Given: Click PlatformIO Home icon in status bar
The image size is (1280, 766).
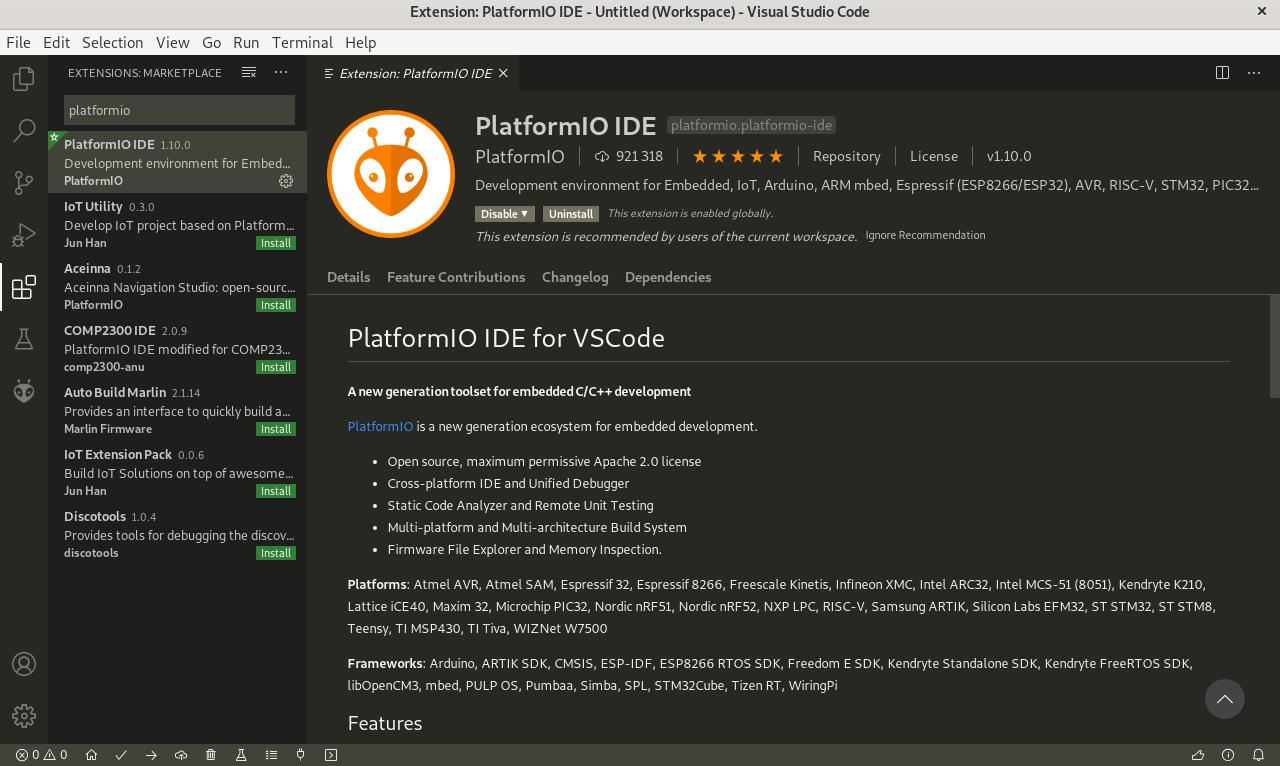Looking at the screenshot, I should (91, 755).
